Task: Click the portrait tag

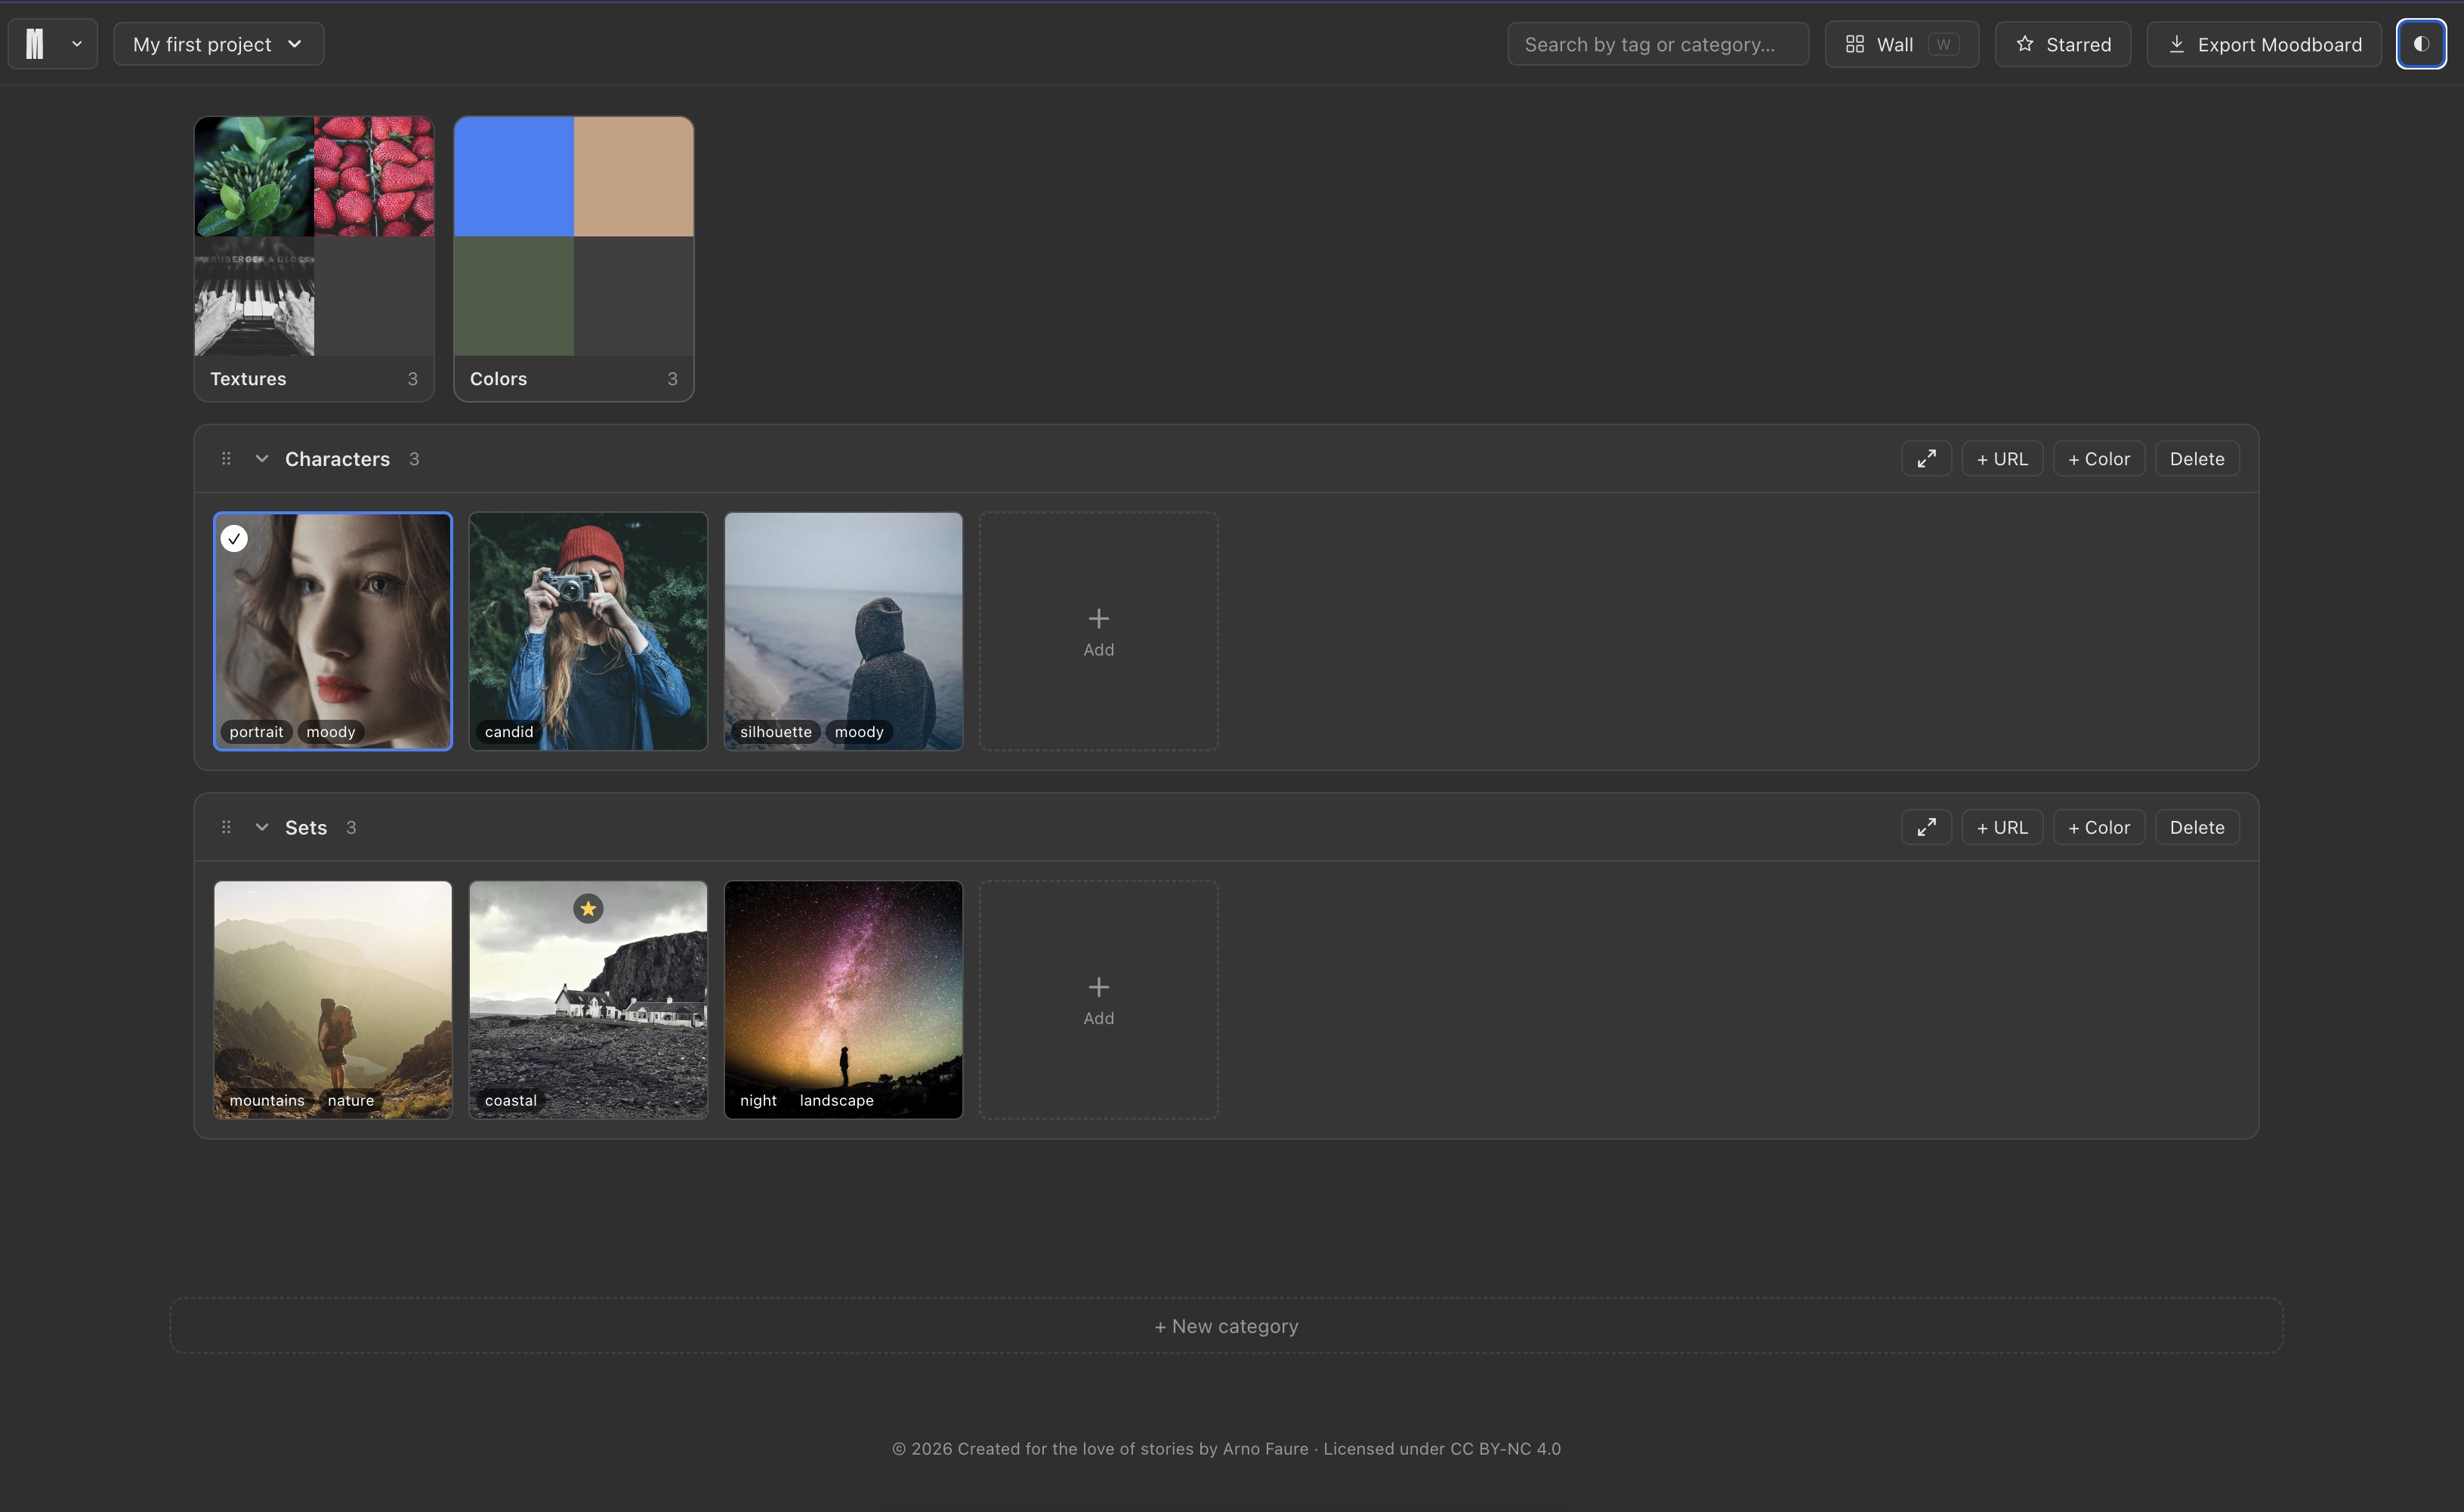Action: [256, 732]
